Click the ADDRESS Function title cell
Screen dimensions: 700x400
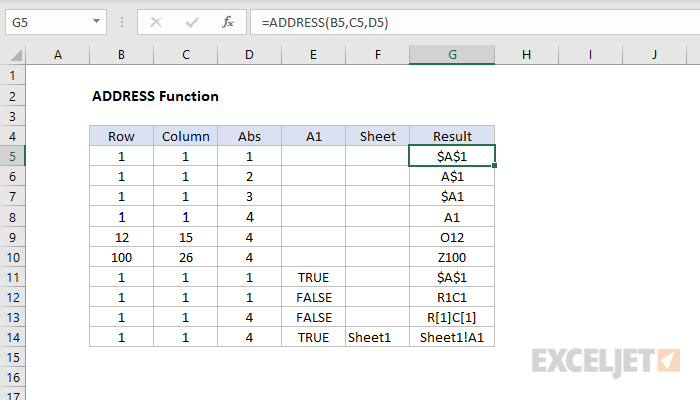tap(155, 97)
